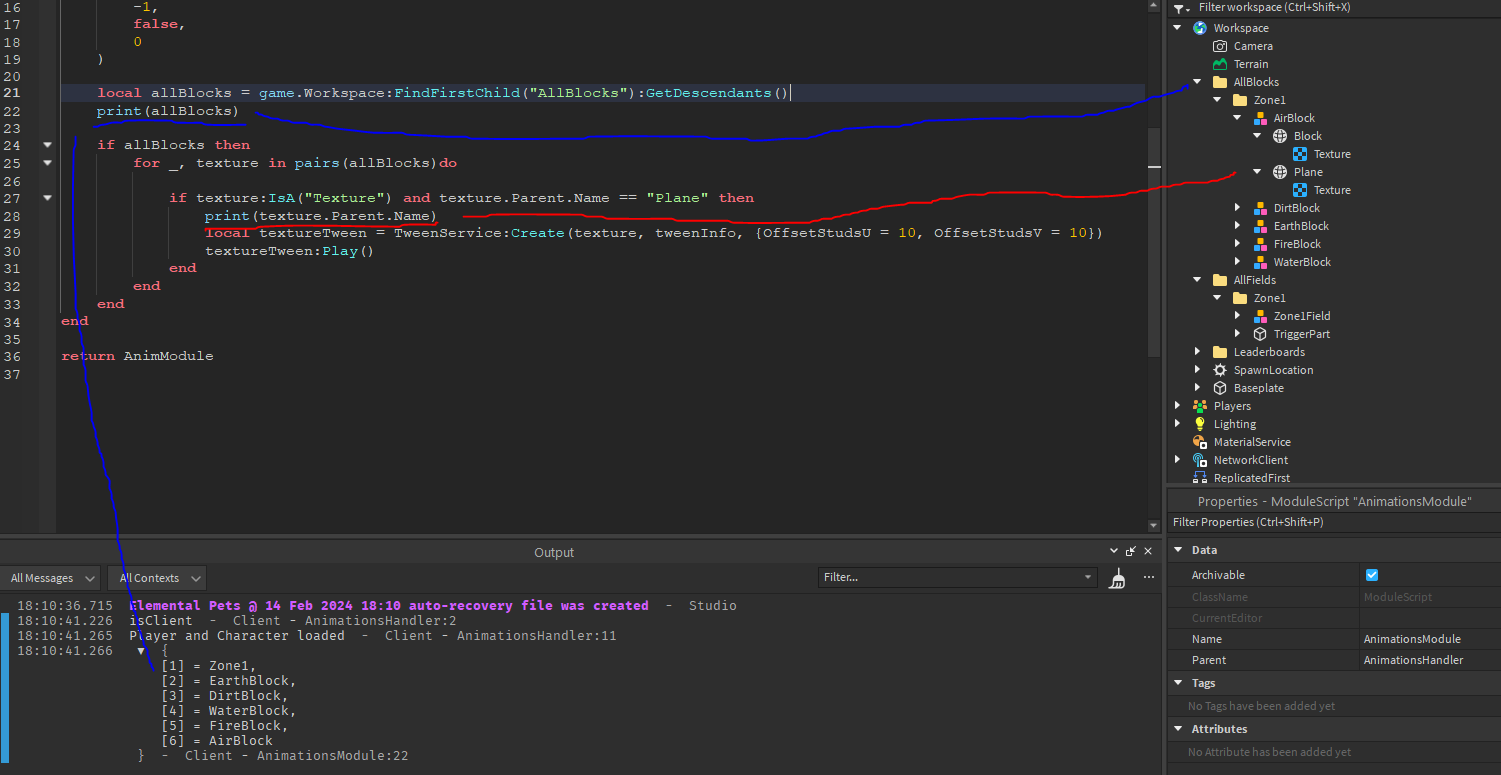Open the All Contexts dropdown
Viewport: 1501px width, 775px height.
(156, 577)
